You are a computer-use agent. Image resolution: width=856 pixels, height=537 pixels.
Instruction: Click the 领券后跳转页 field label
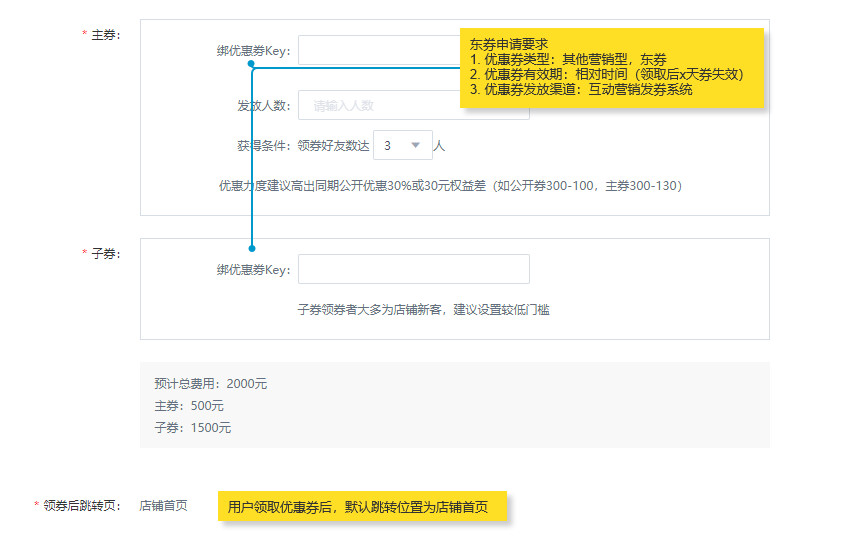click(84, 506)
